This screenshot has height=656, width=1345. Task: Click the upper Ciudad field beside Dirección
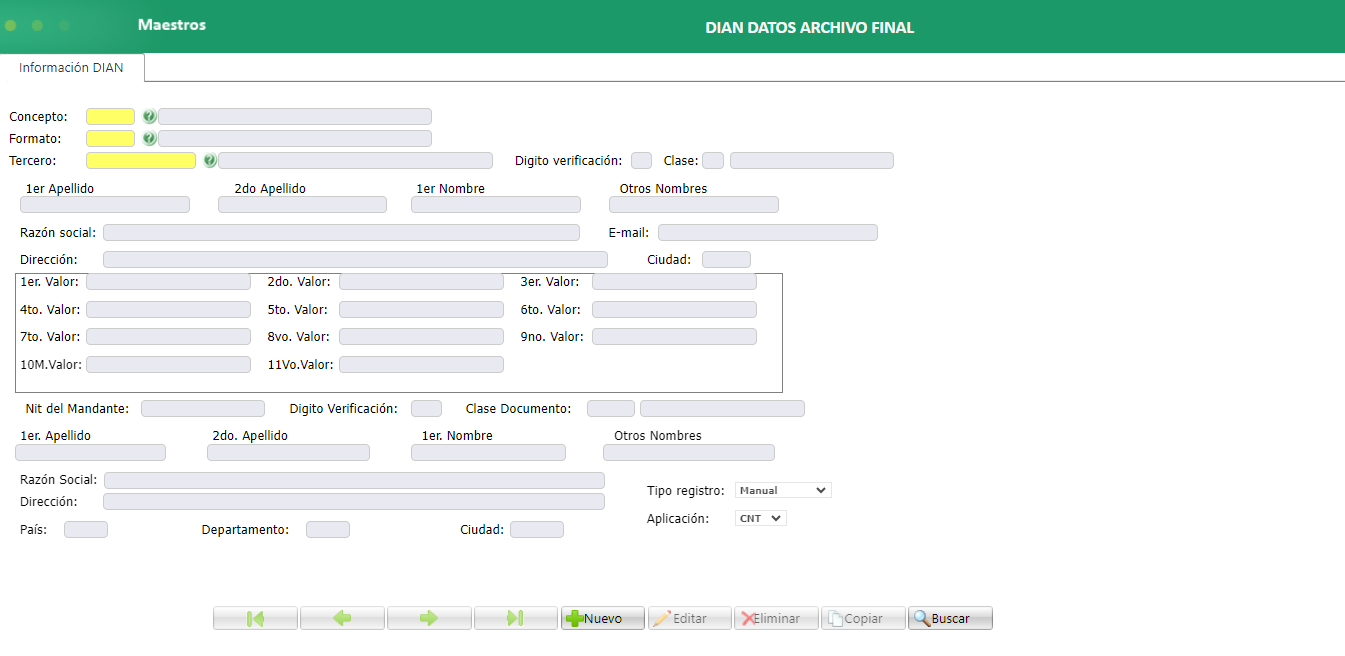pyautogui.click(x=726, y=260)
